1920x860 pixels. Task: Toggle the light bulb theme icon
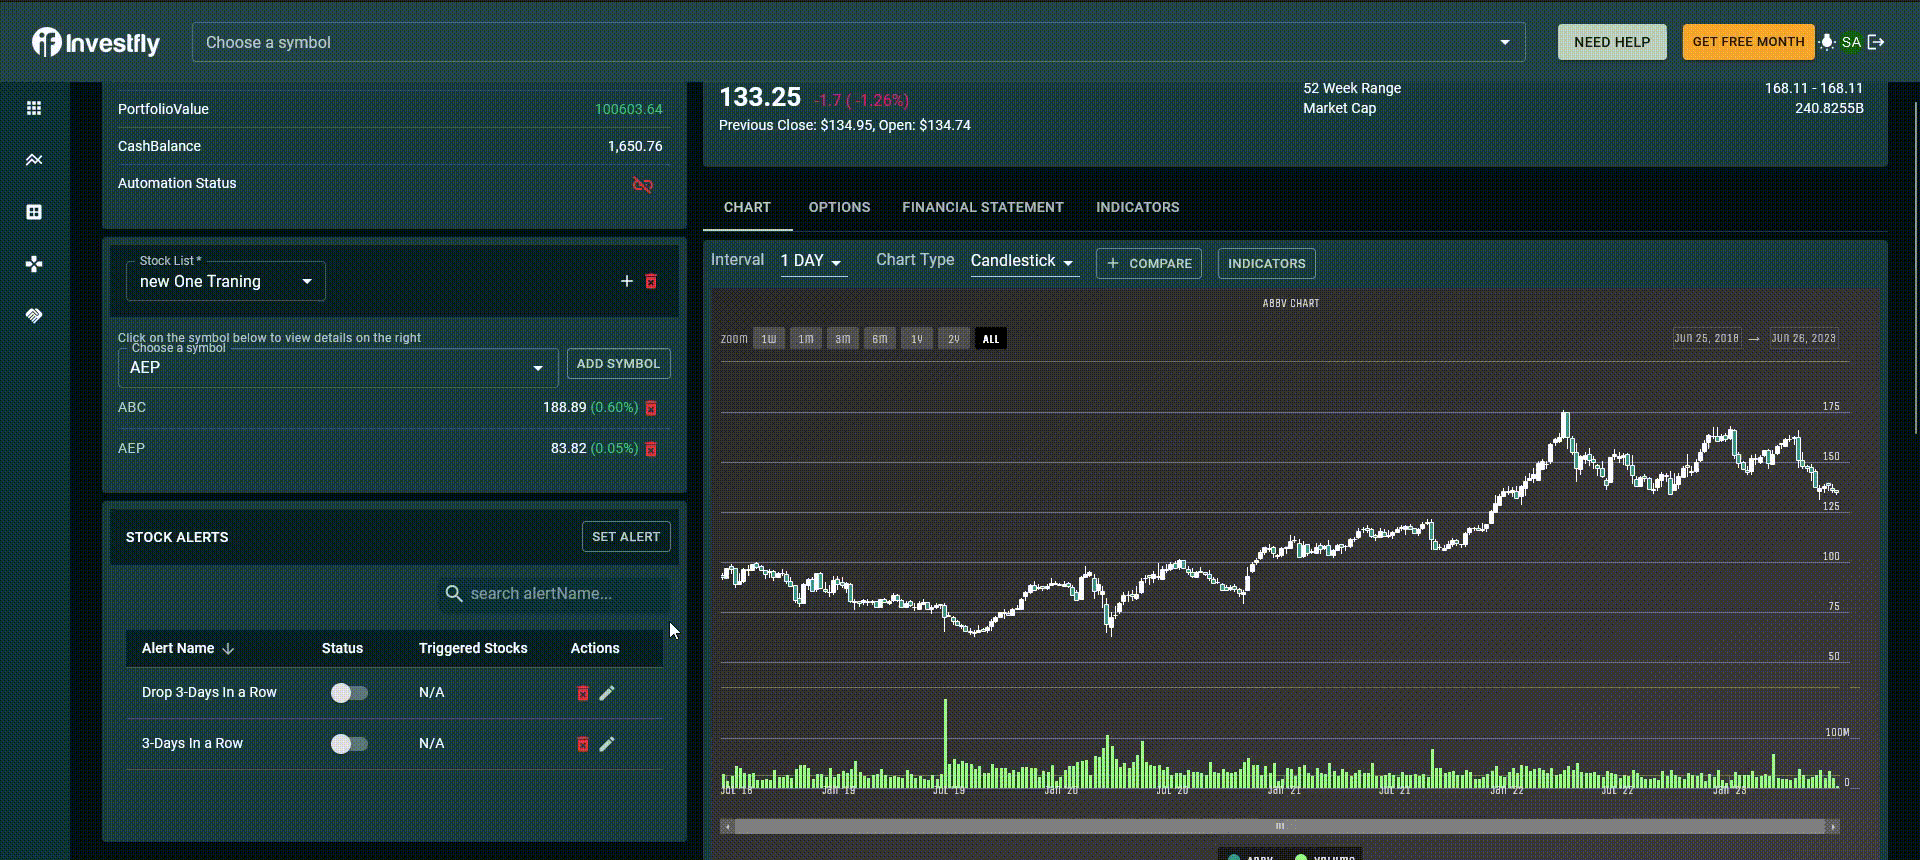pos(1827,42)
